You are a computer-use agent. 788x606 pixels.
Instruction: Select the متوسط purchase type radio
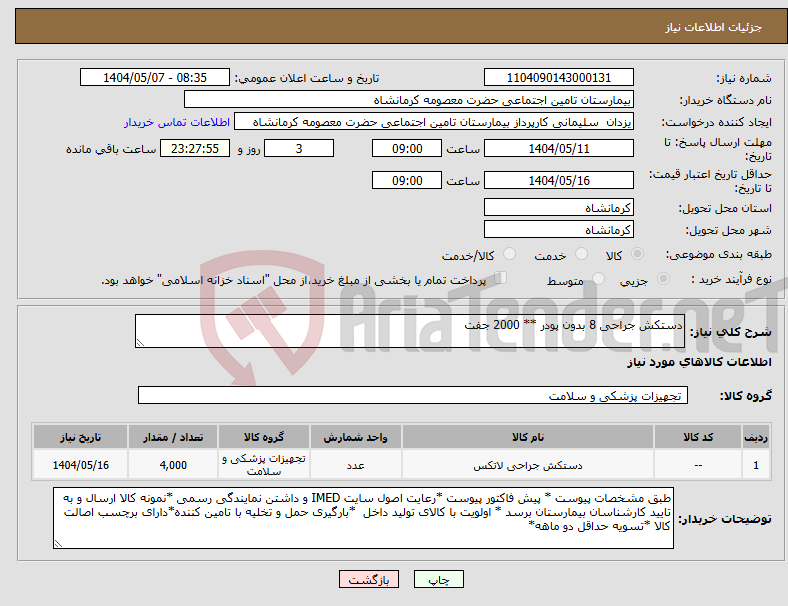598,278
